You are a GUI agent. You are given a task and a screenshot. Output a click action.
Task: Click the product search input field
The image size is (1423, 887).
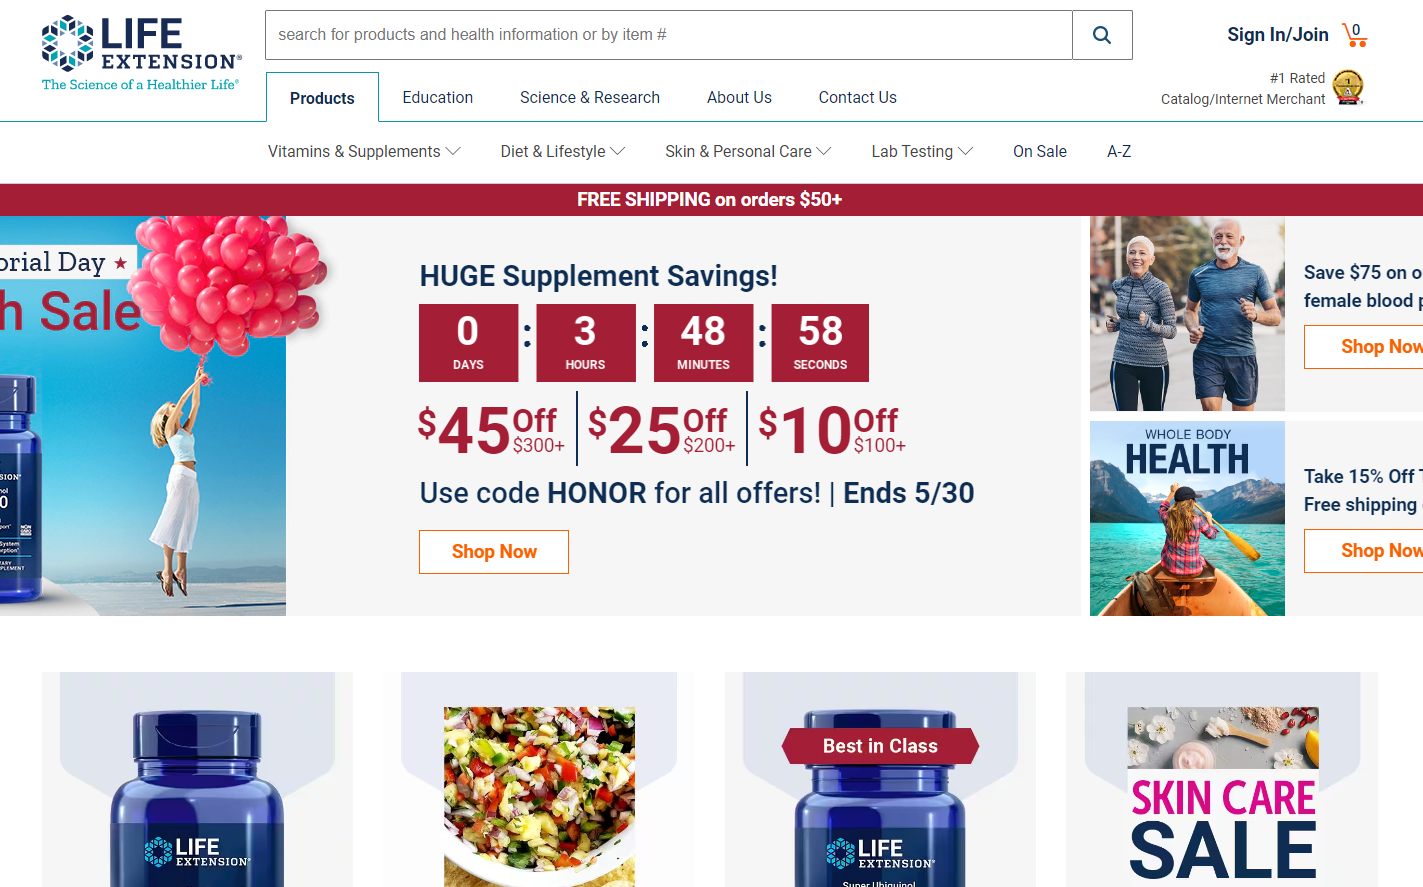point(669,35)
